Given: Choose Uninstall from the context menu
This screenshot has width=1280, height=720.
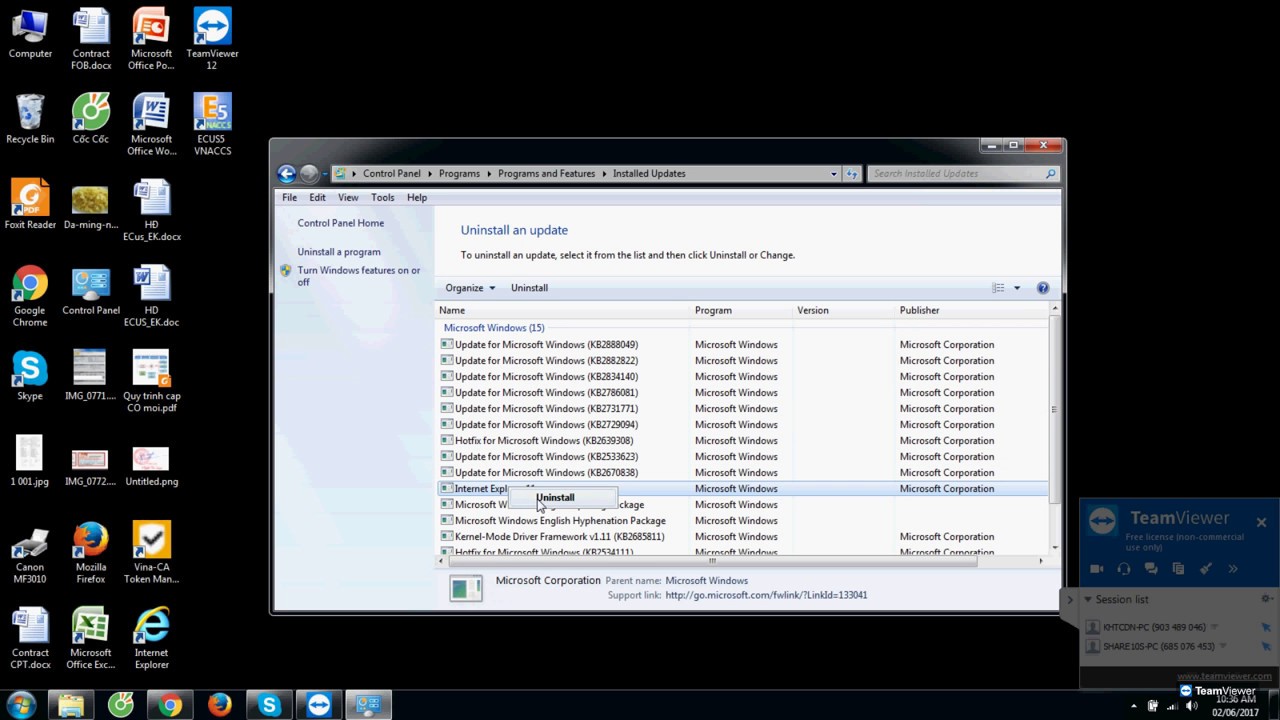Looking at the screenshot, I should [563, 497].
